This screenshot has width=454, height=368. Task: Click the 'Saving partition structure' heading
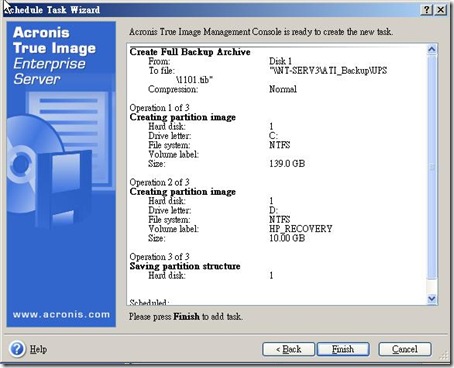pyautogui.click(x=185, y=266)
